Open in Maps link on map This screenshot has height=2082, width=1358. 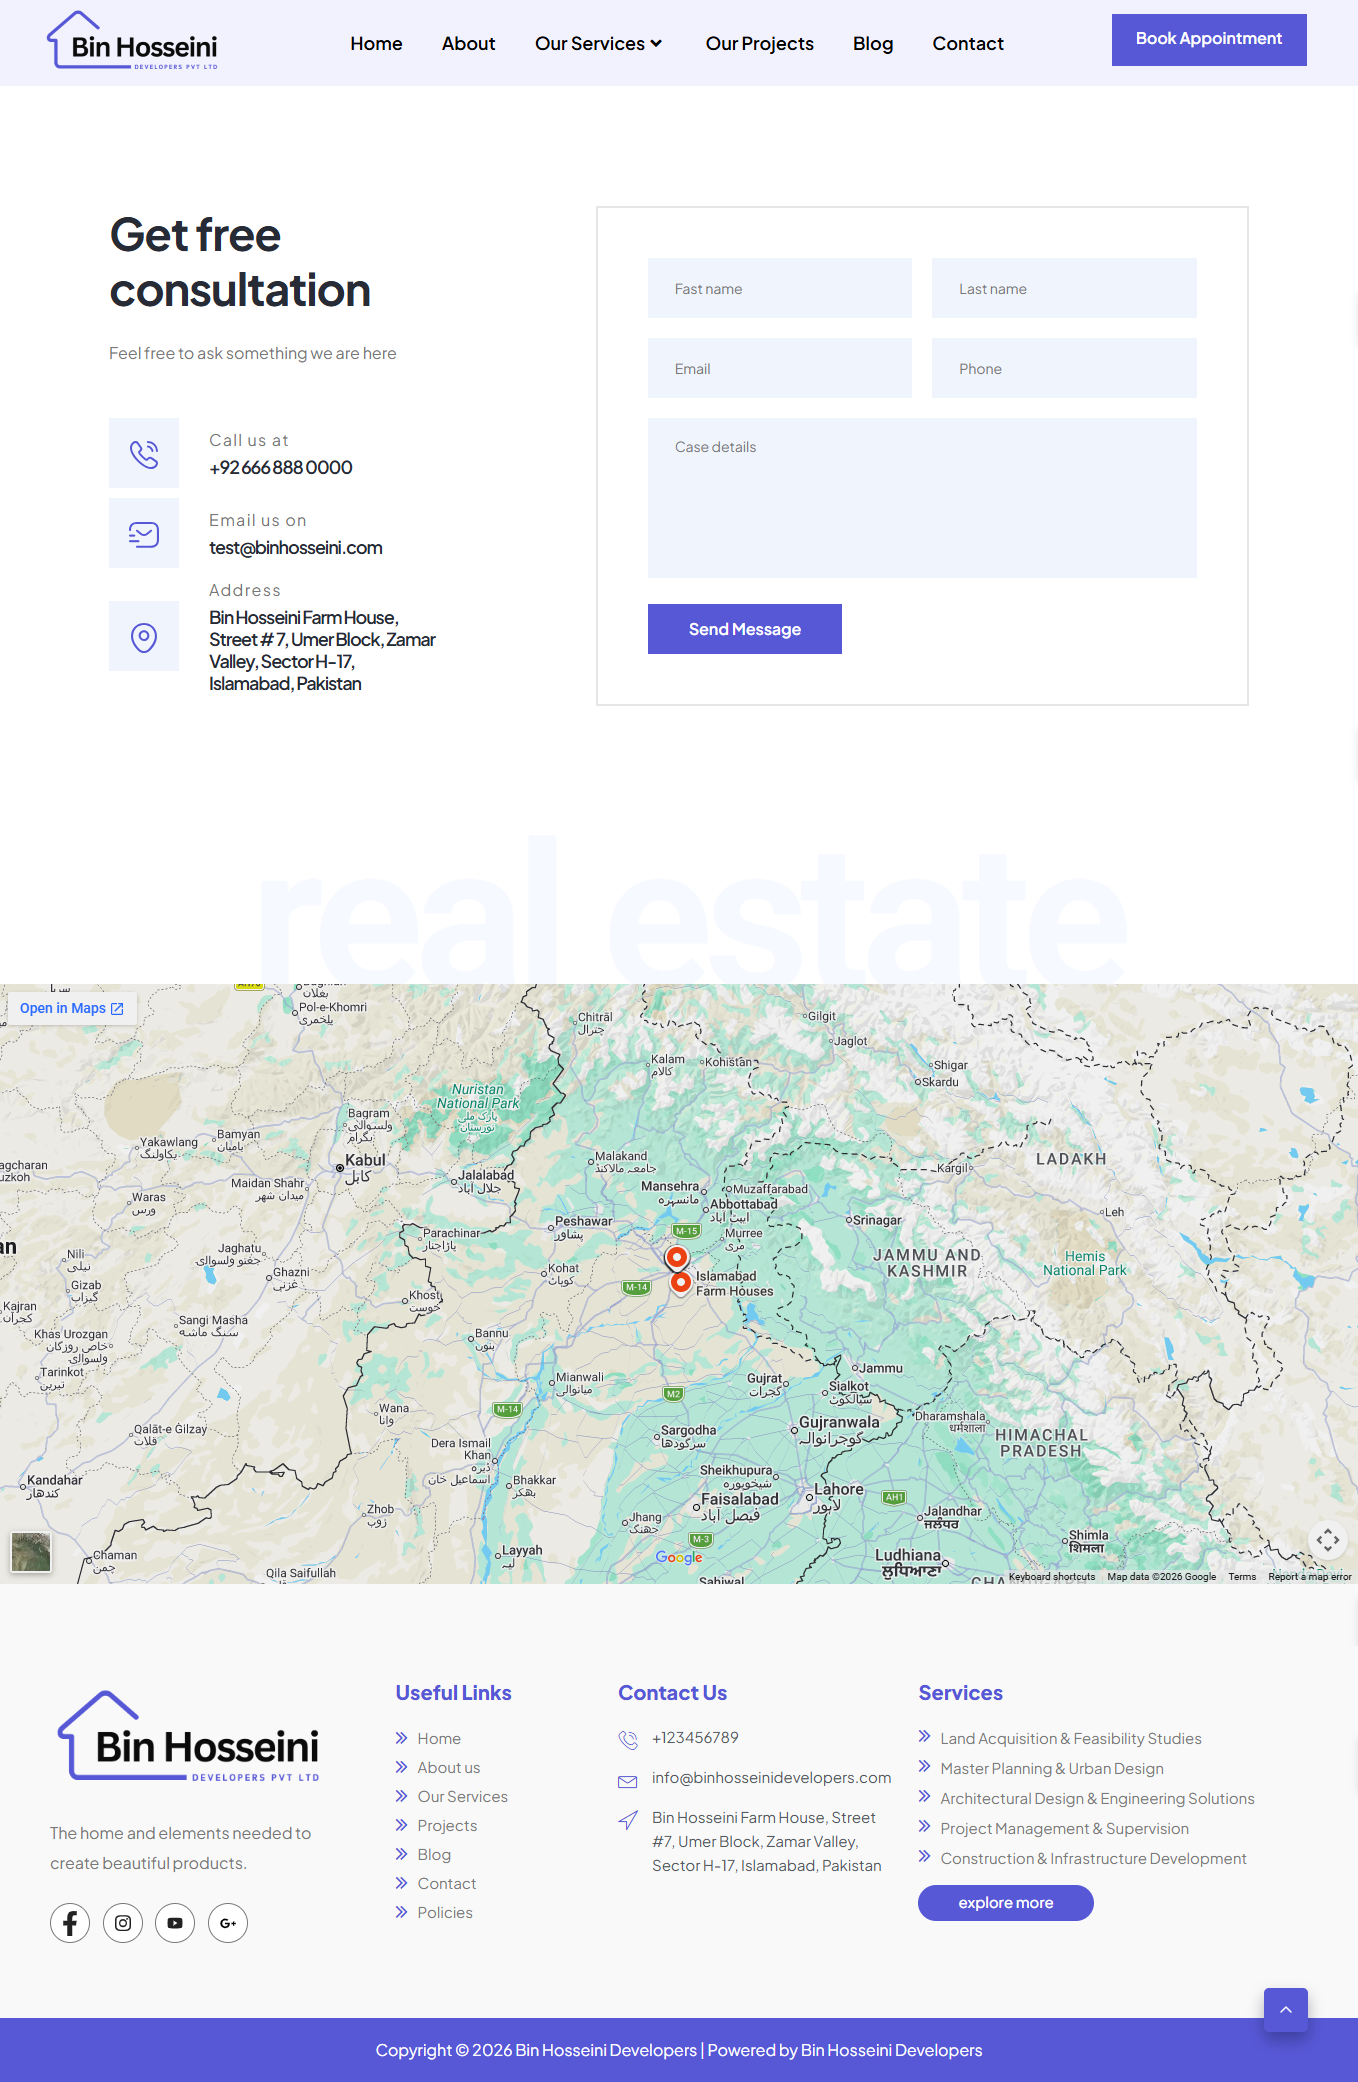pos(72,1008)
